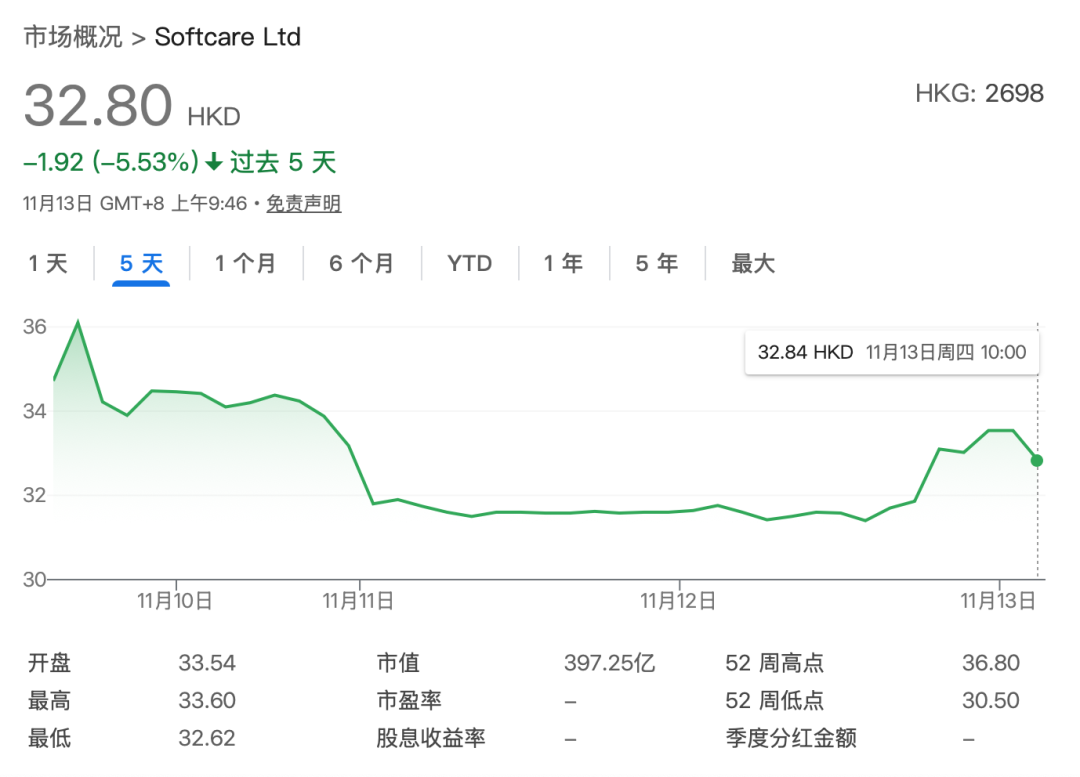Image resolution: width=1080 pixels, height=777 pixels.
Task: Click the 32.84 HKD chart tooltip
Action: click(x=891, y=352)
